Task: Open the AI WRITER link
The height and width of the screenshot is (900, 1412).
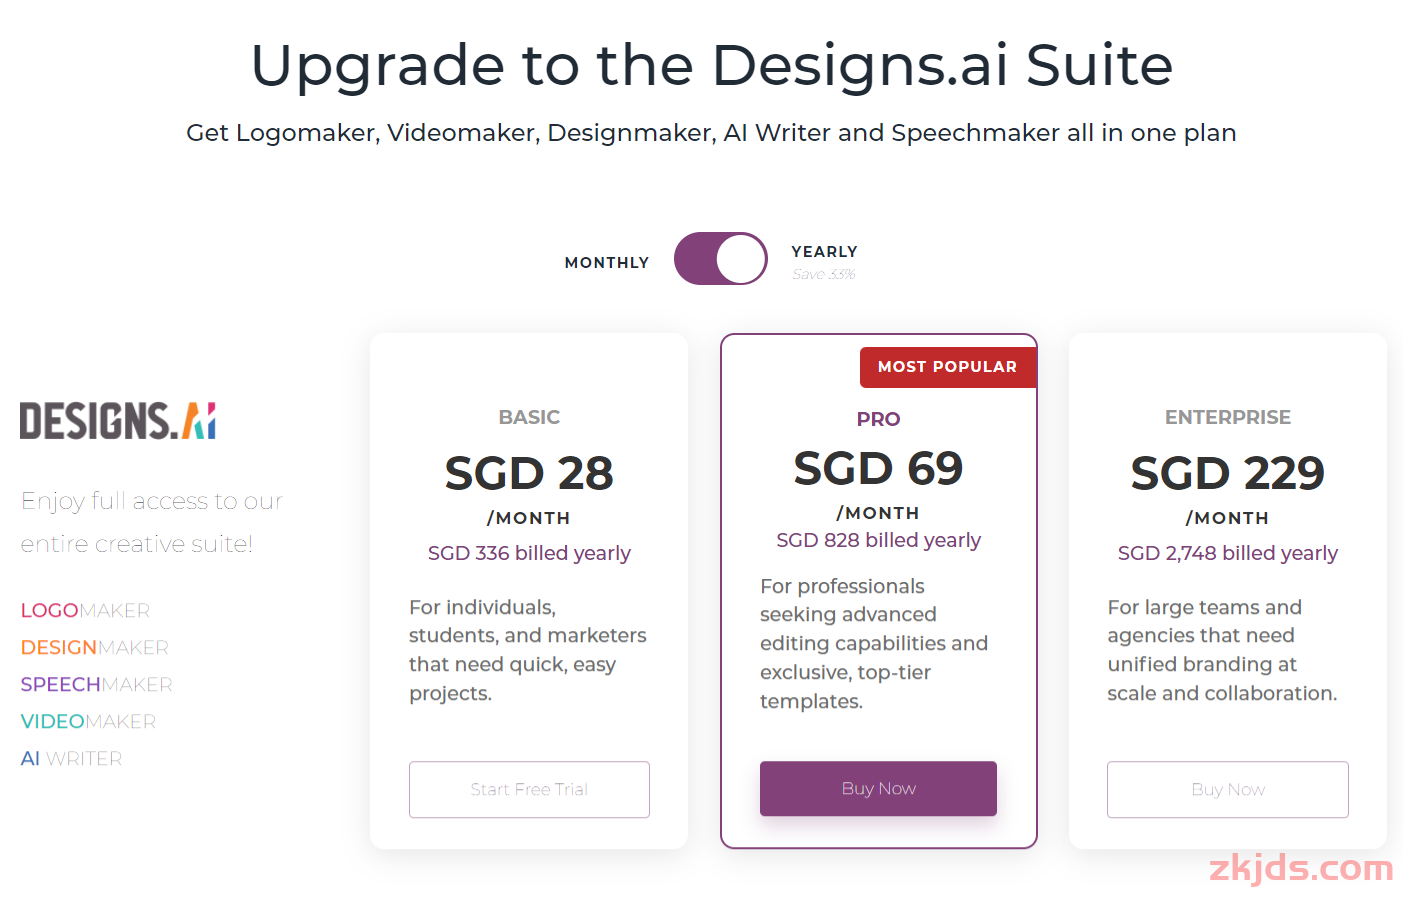Action: coord(71,758)
